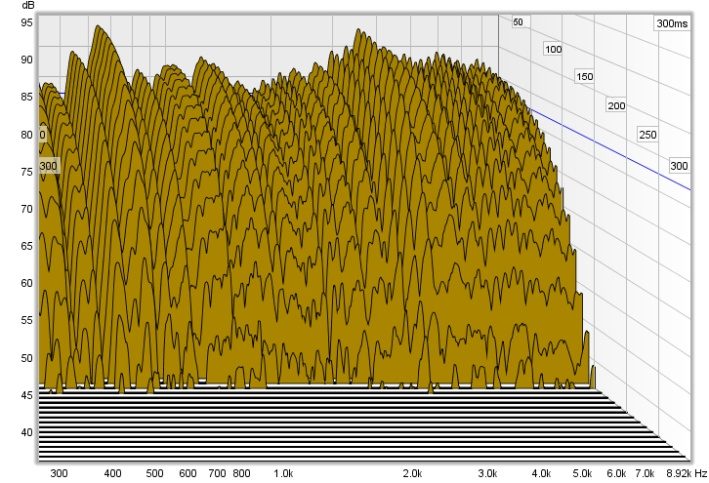Click the 40 dB level axis label

pos(27,432)
